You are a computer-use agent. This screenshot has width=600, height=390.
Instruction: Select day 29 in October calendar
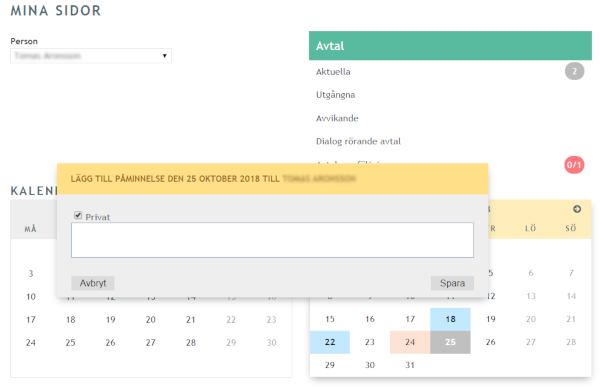330,365
